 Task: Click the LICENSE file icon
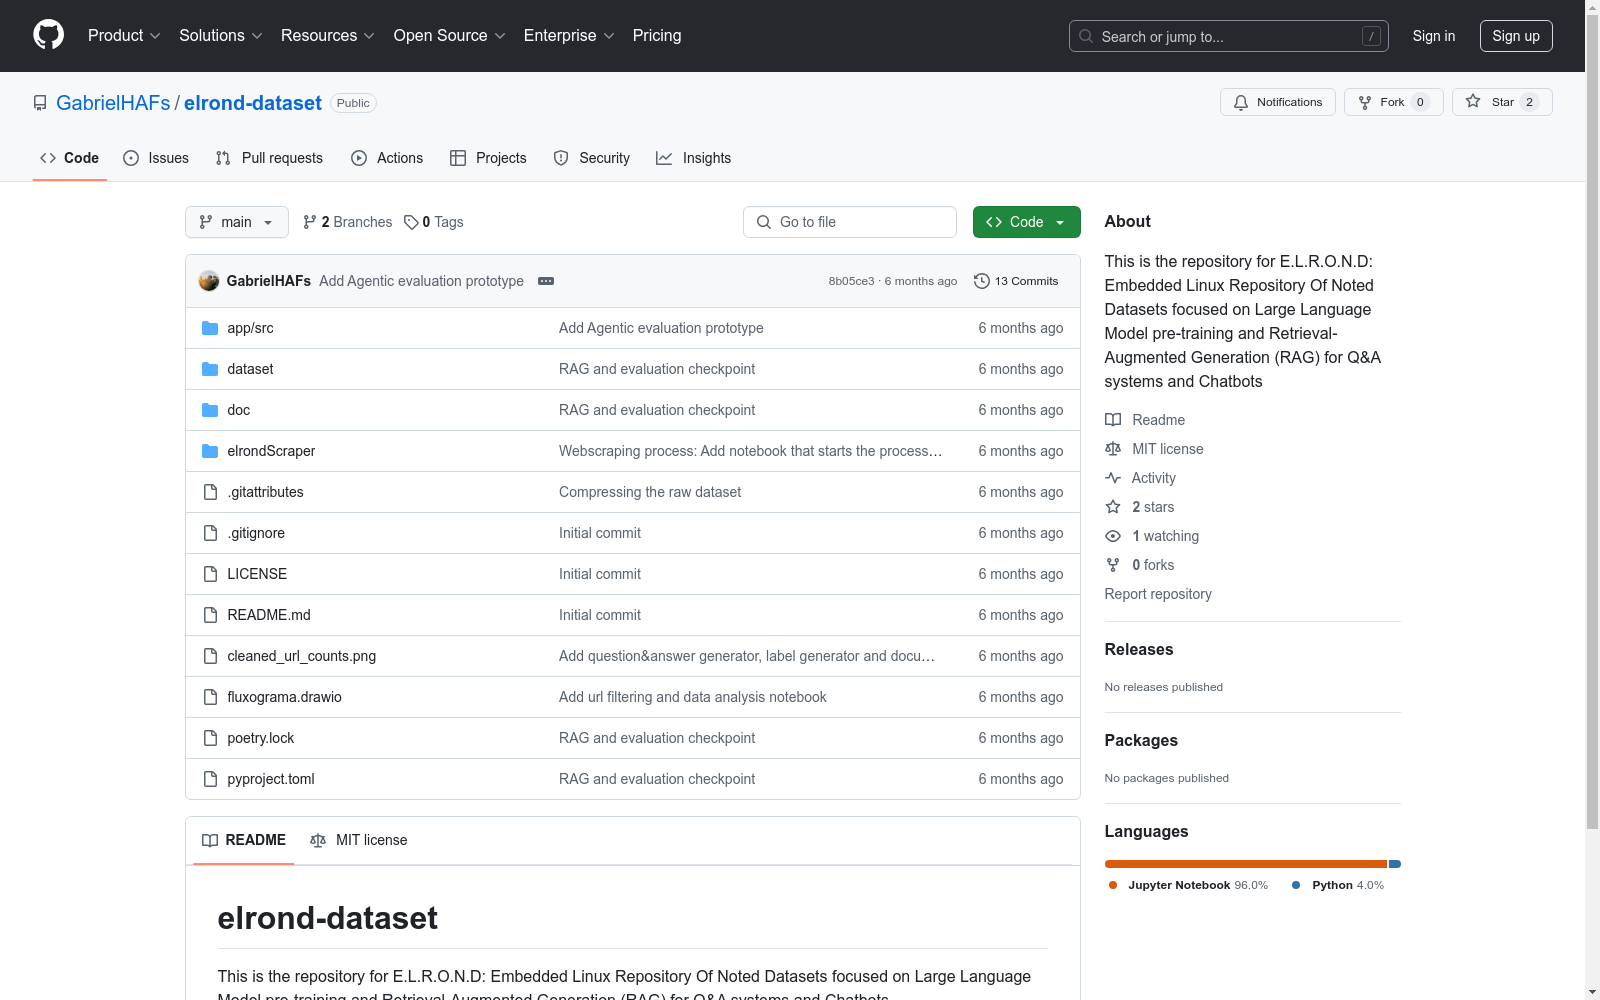coord(210,574)
